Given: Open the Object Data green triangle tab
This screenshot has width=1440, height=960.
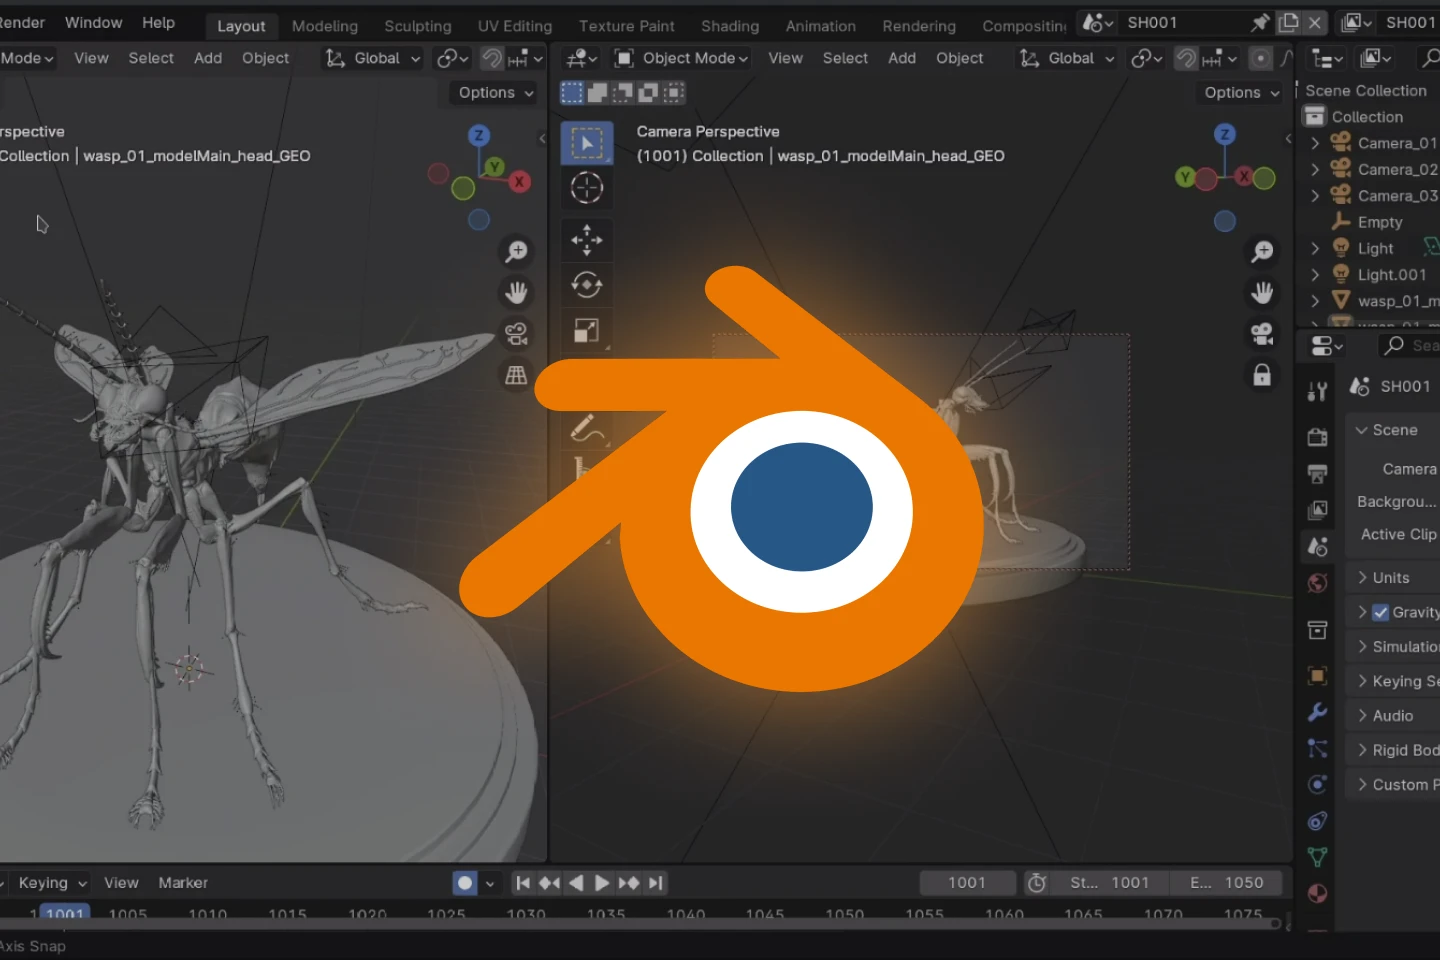Looking at the screenshot, I should pos(1318,857).
